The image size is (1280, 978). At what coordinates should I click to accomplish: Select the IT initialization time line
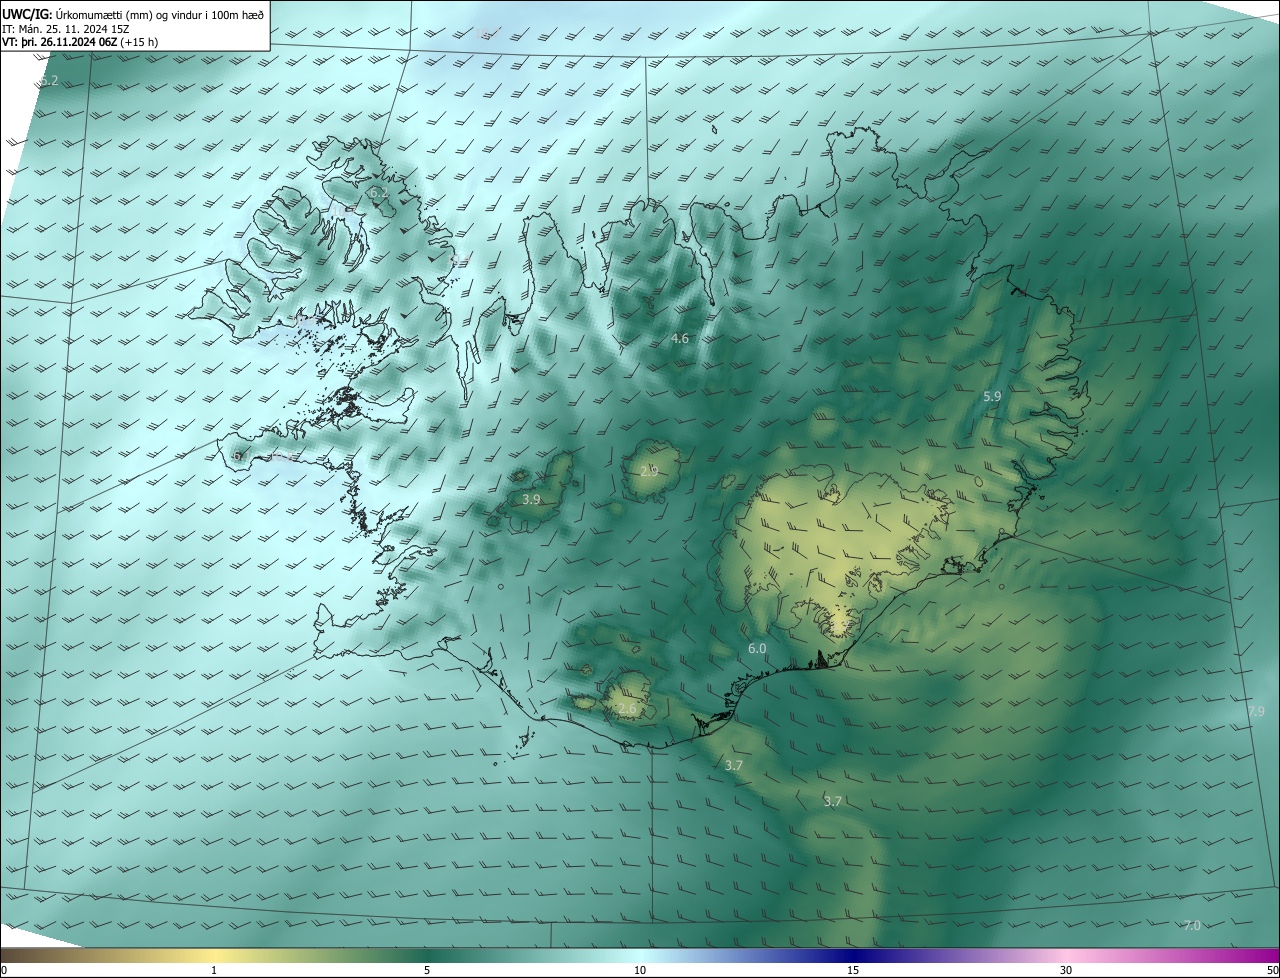click(66, 29)
